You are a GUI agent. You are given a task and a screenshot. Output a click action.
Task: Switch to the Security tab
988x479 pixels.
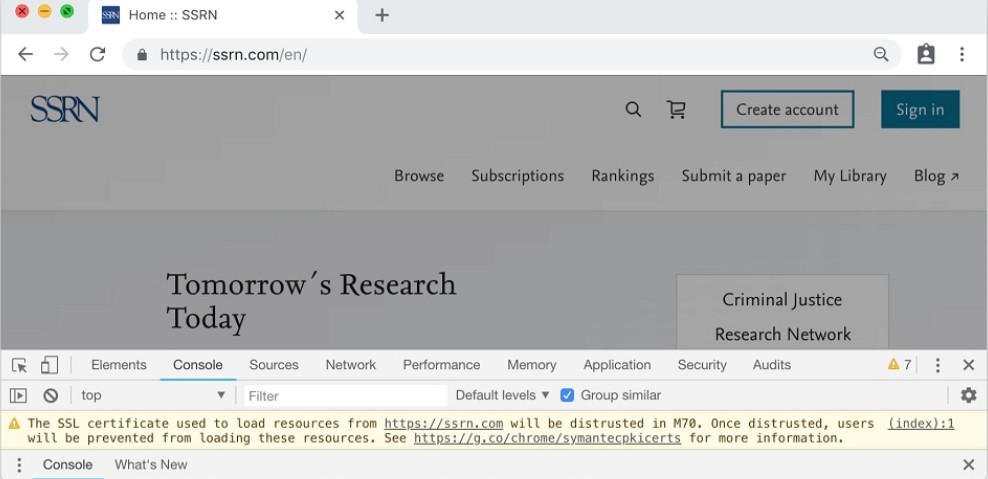pyautogui.click(x=701, y=365)
